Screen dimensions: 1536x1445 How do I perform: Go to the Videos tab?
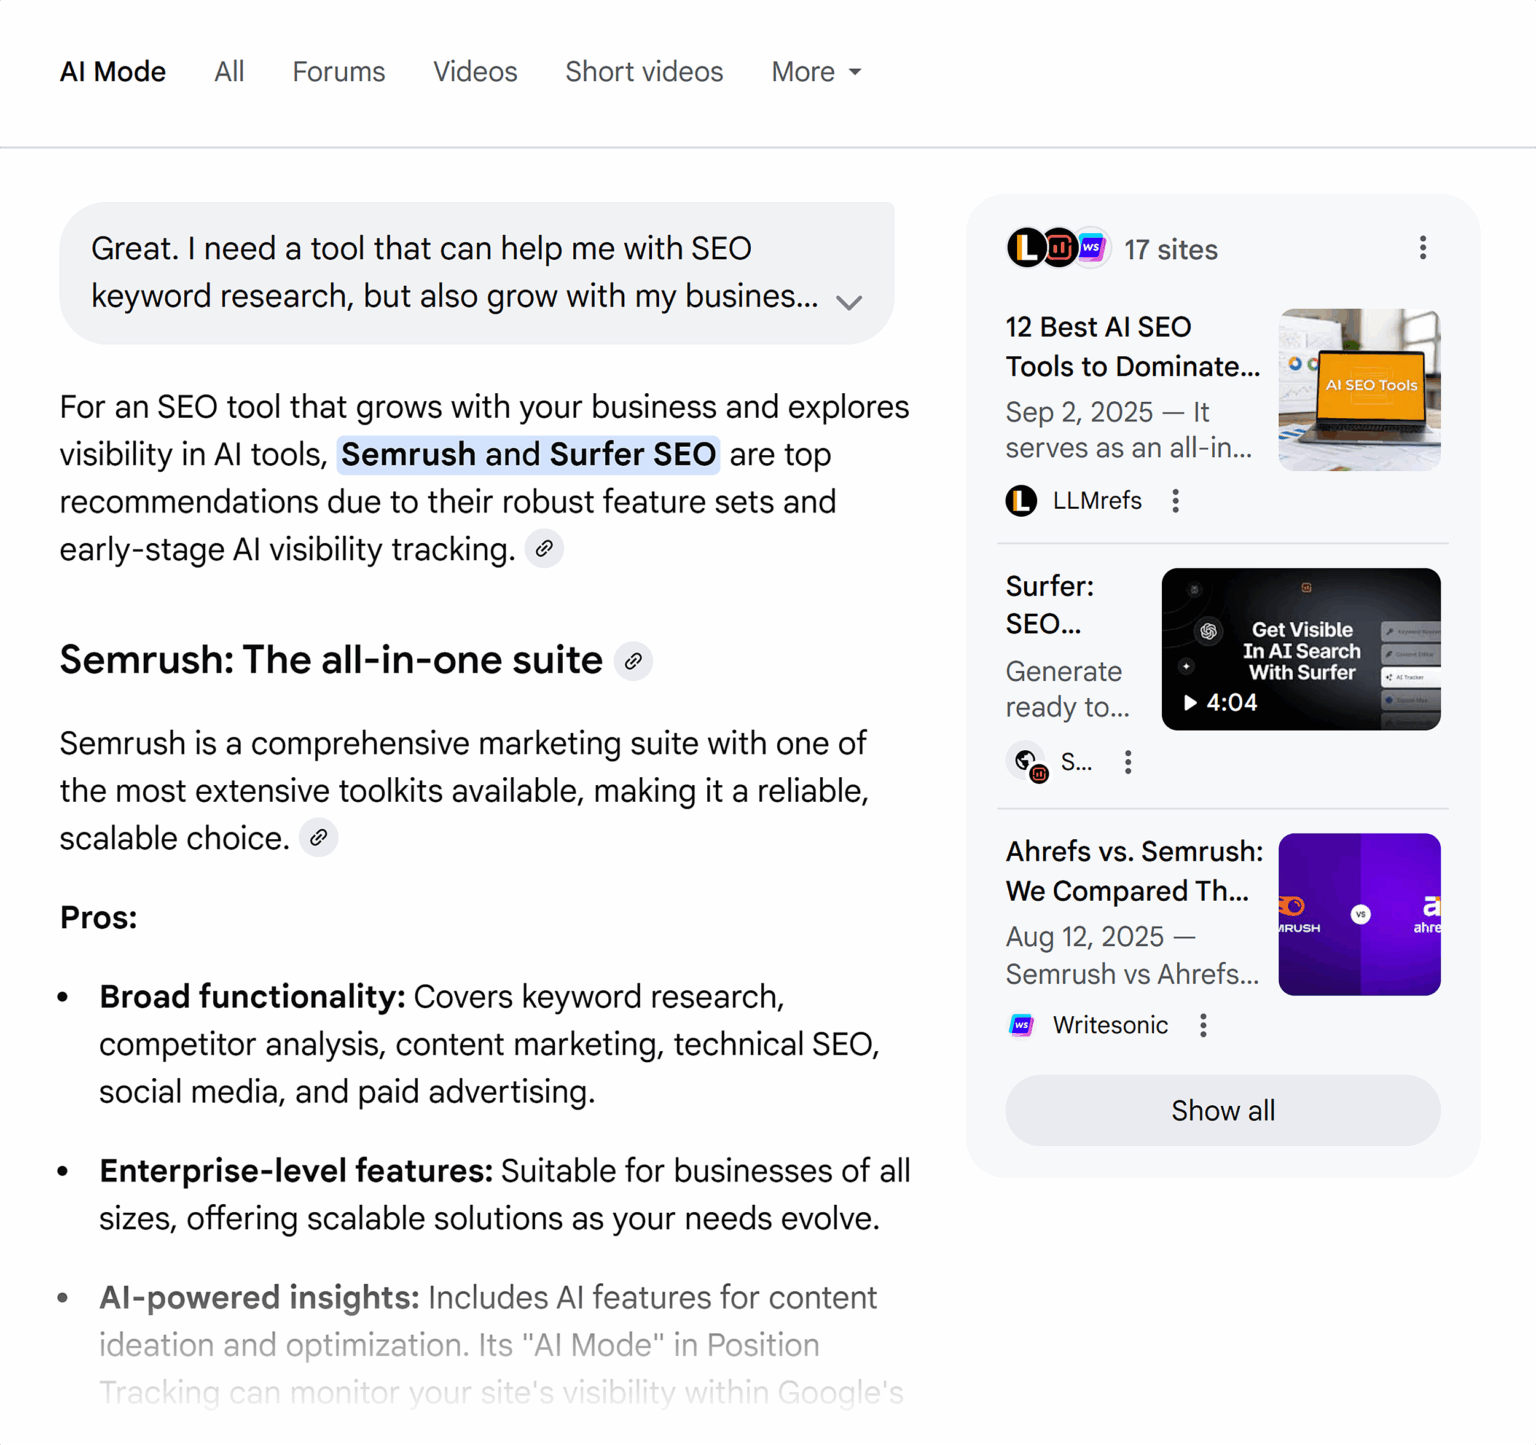pyautogui.click(x=475, y=72)
